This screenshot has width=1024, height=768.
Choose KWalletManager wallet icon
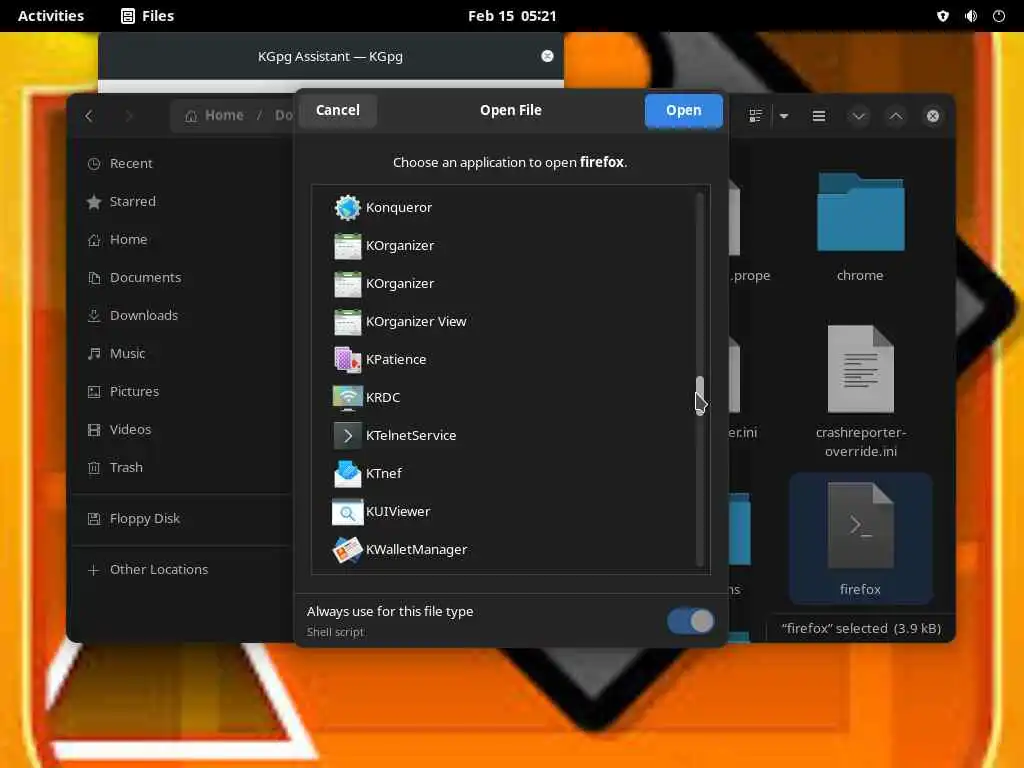347,549
